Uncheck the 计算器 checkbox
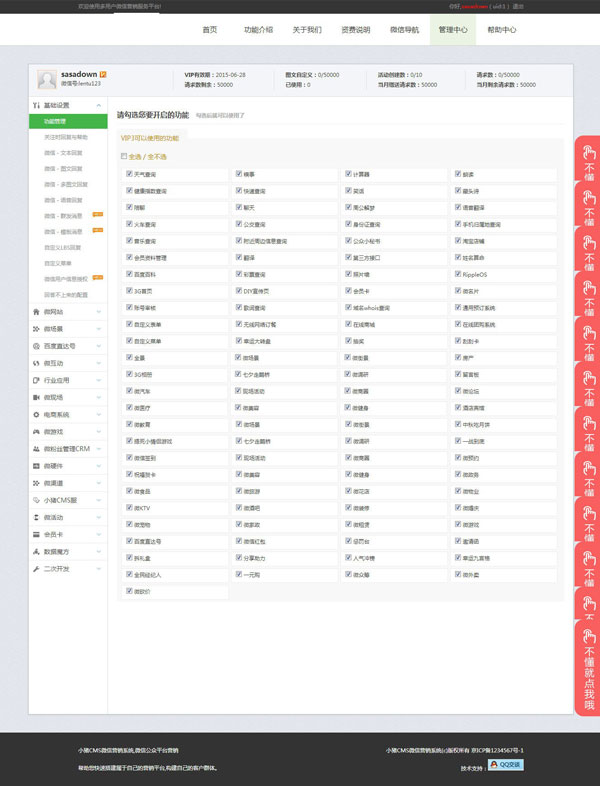This screenshot has height=786, width=600. 348,174
